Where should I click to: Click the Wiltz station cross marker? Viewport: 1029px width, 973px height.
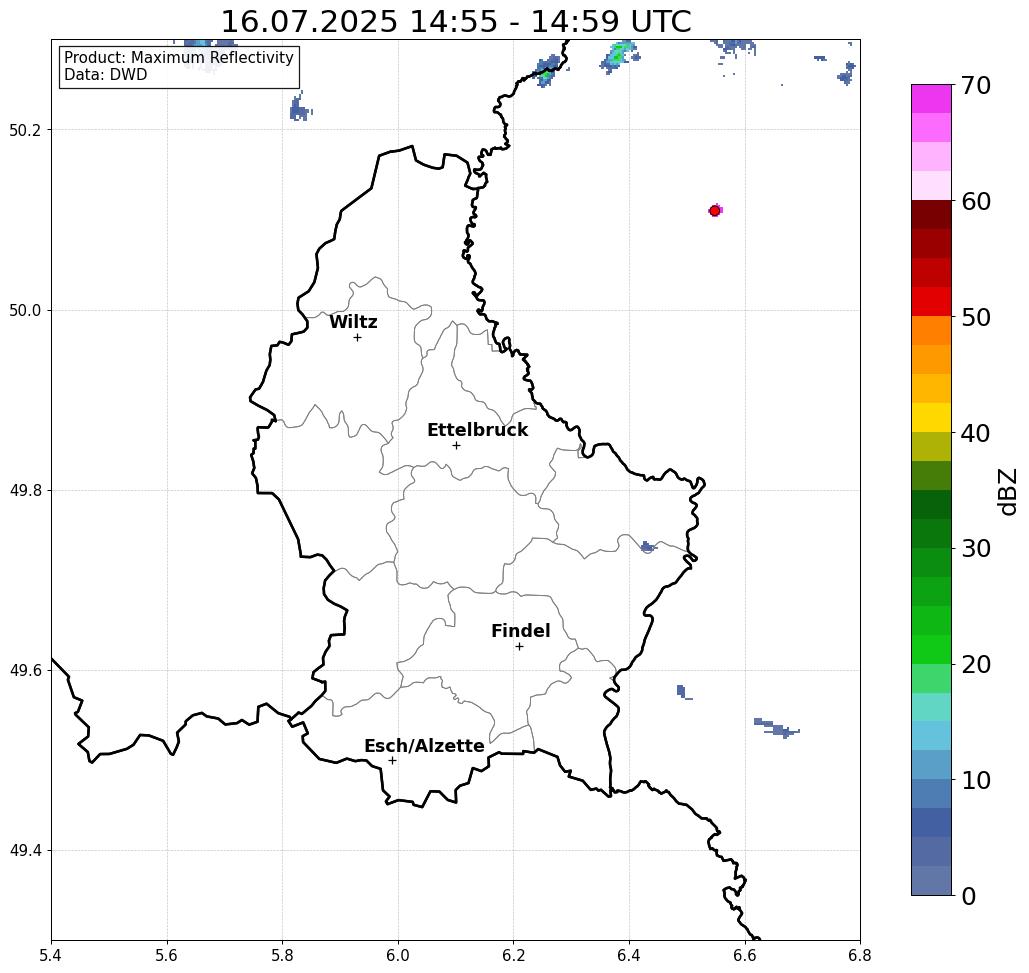coord(358,338)
